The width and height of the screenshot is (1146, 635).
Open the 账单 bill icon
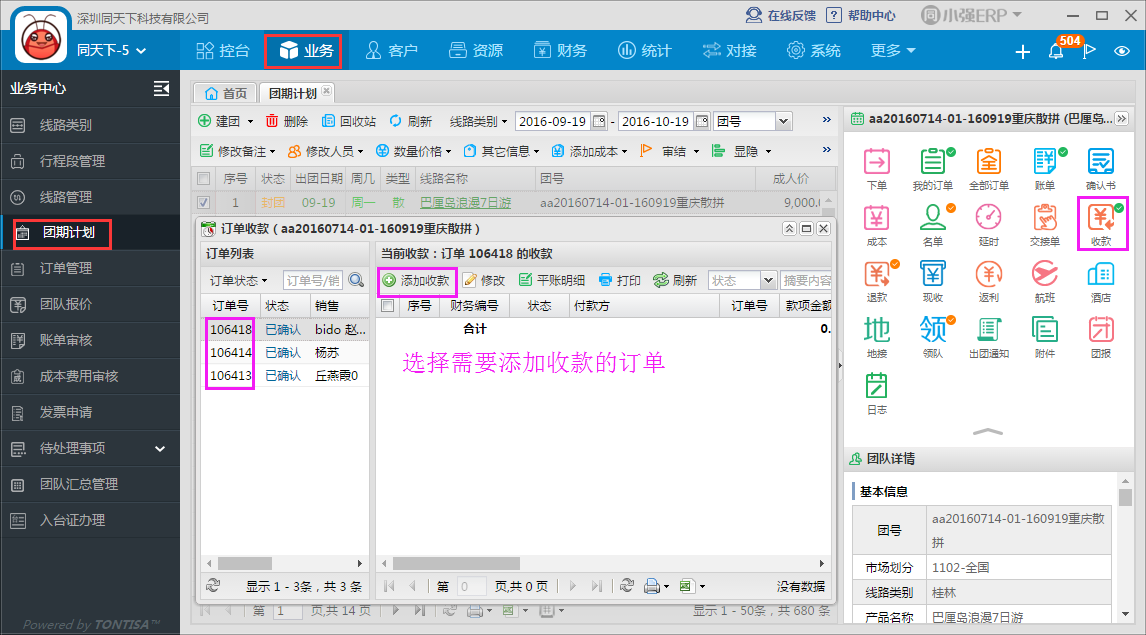click(1045, 169)
